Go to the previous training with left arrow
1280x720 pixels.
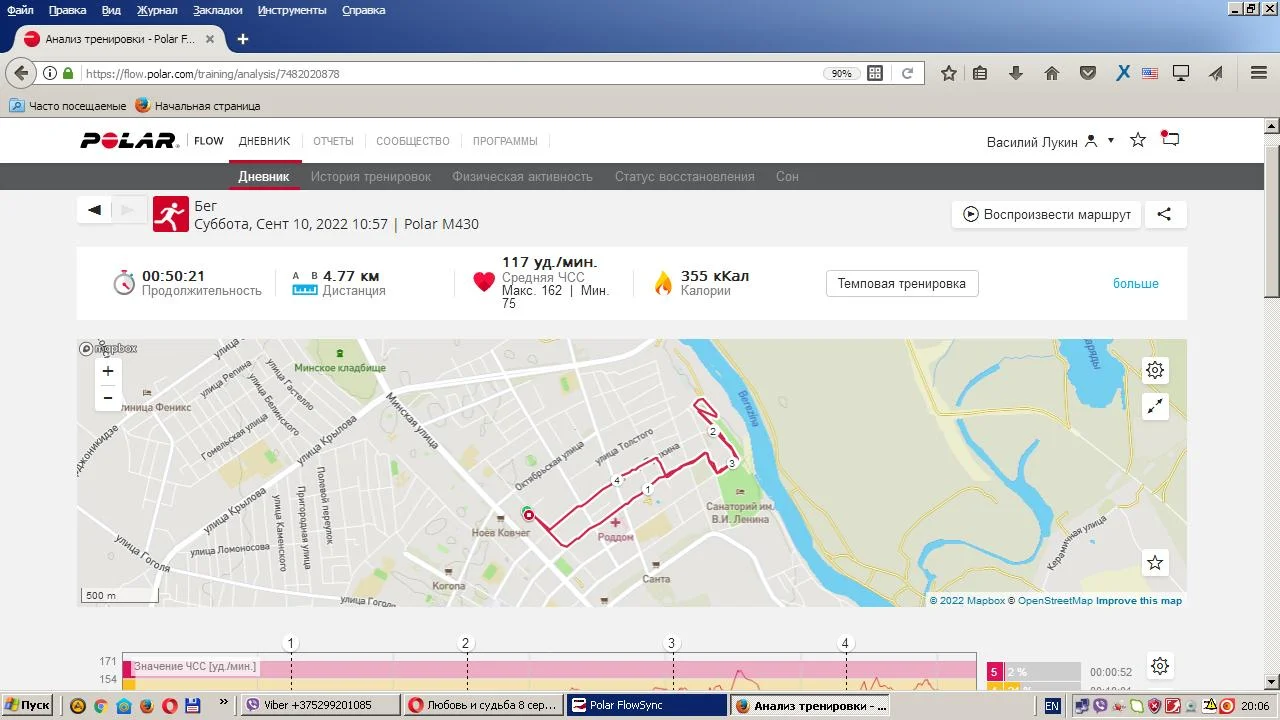point(95,210)
